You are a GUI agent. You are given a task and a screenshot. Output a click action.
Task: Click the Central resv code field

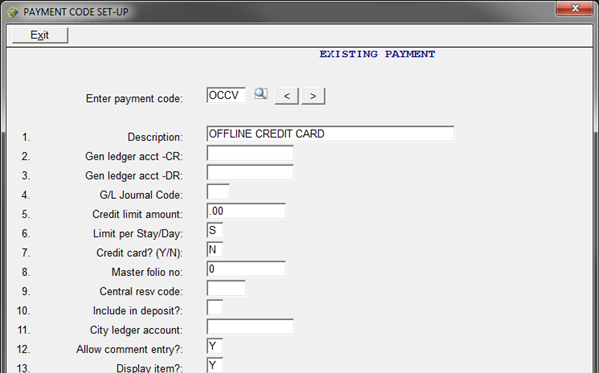226,288
